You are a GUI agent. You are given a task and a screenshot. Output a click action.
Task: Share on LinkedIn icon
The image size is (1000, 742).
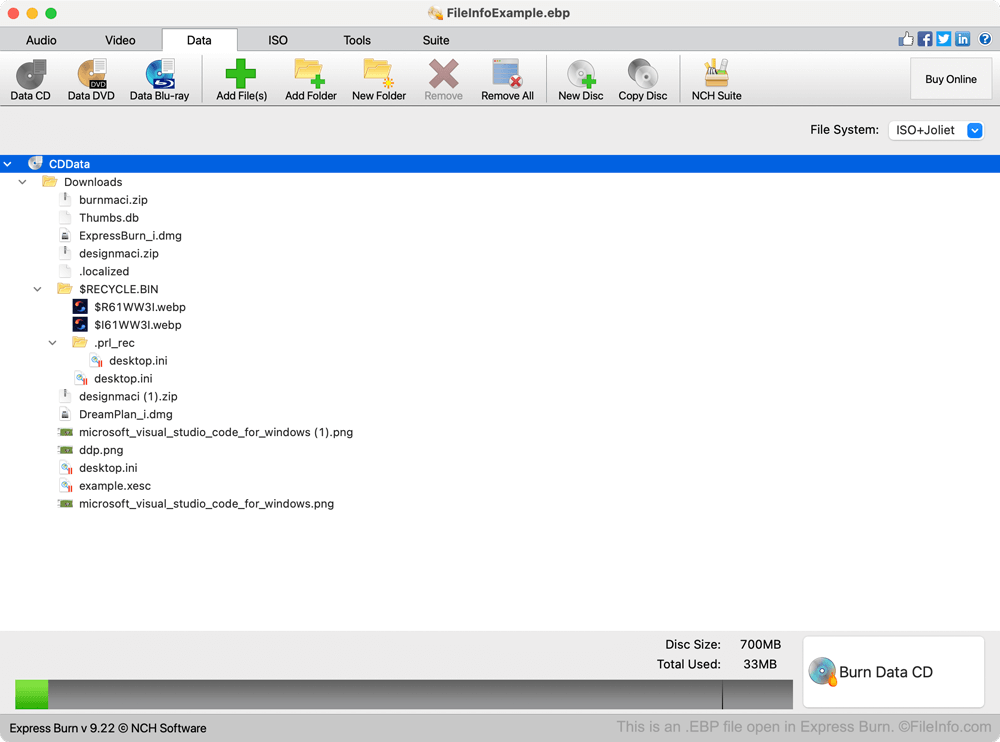pyautogui.click(x=962, y=40)
